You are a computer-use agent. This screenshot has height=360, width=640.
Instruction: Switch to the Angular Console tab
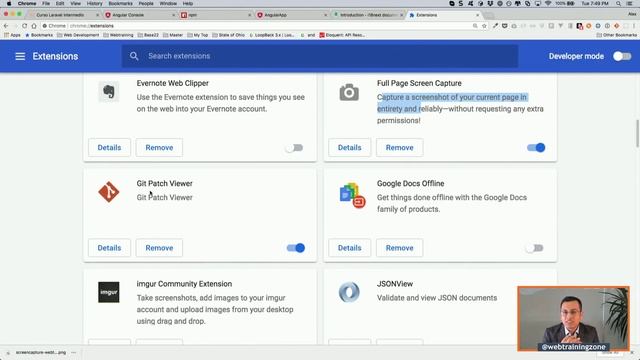click(139, 15)
